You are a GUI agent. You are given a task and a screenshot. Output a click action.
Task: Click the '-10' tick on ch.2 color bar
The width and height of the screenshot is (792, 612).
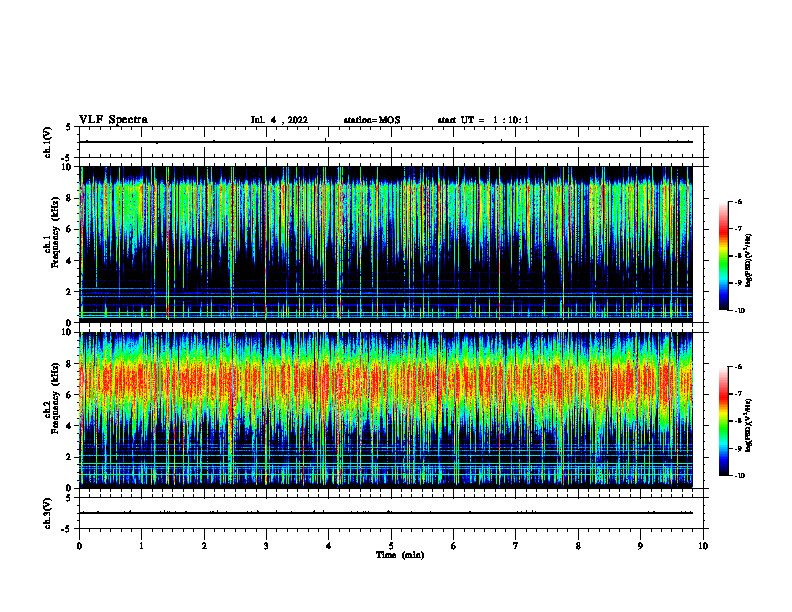740,476
